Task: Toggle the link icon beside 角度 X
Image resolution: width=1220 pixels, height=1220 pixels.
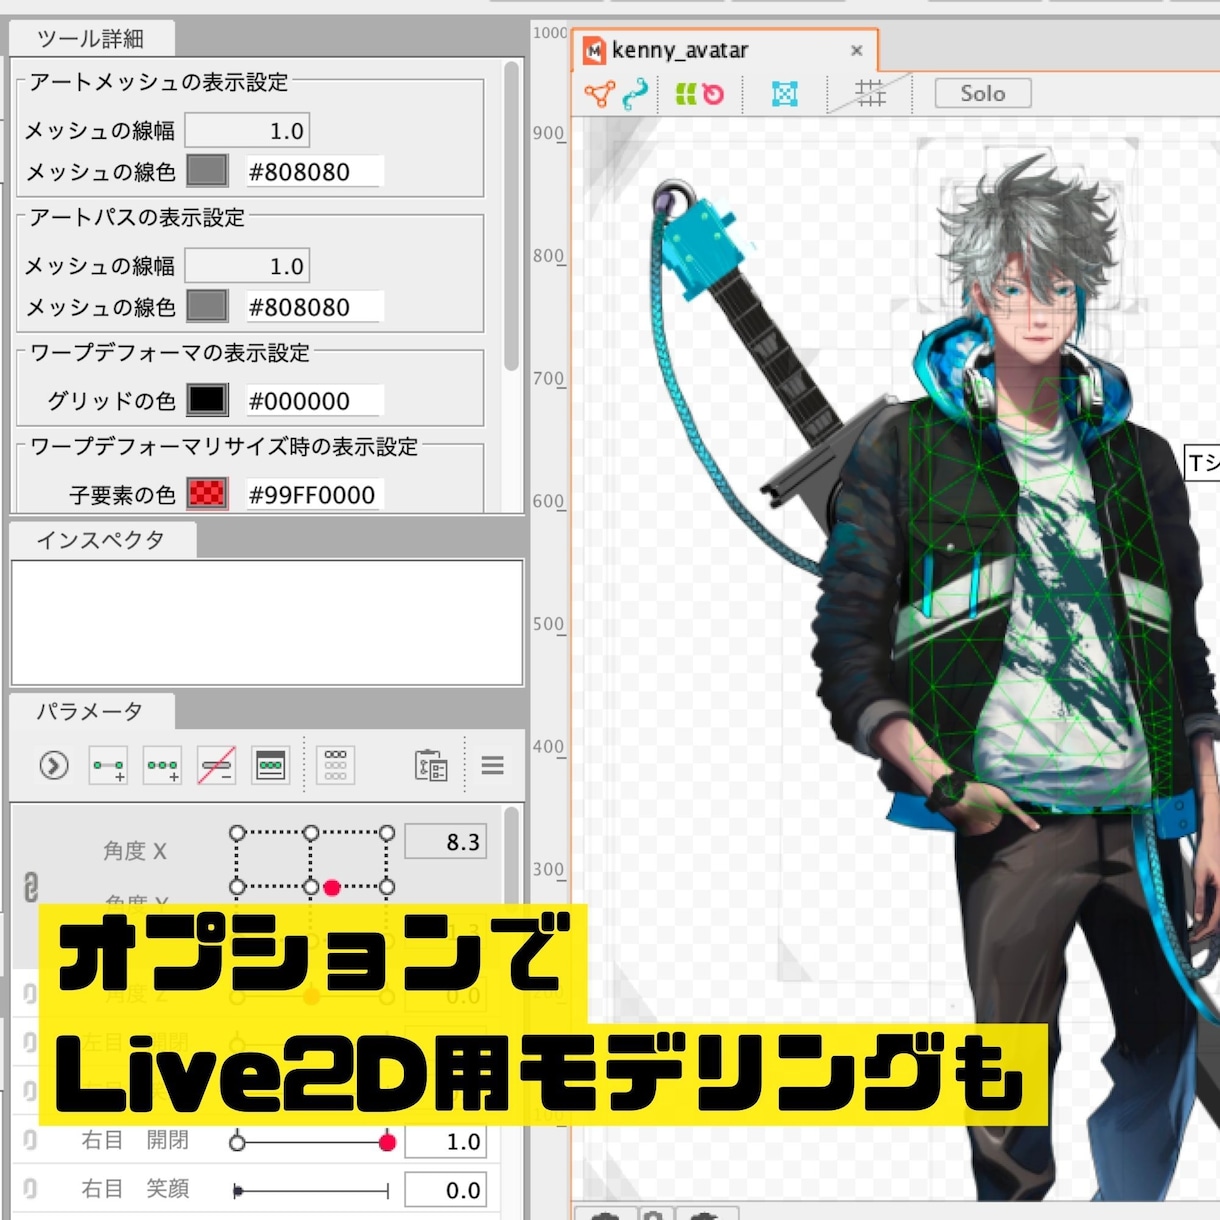Action: (x=30, y=887)
